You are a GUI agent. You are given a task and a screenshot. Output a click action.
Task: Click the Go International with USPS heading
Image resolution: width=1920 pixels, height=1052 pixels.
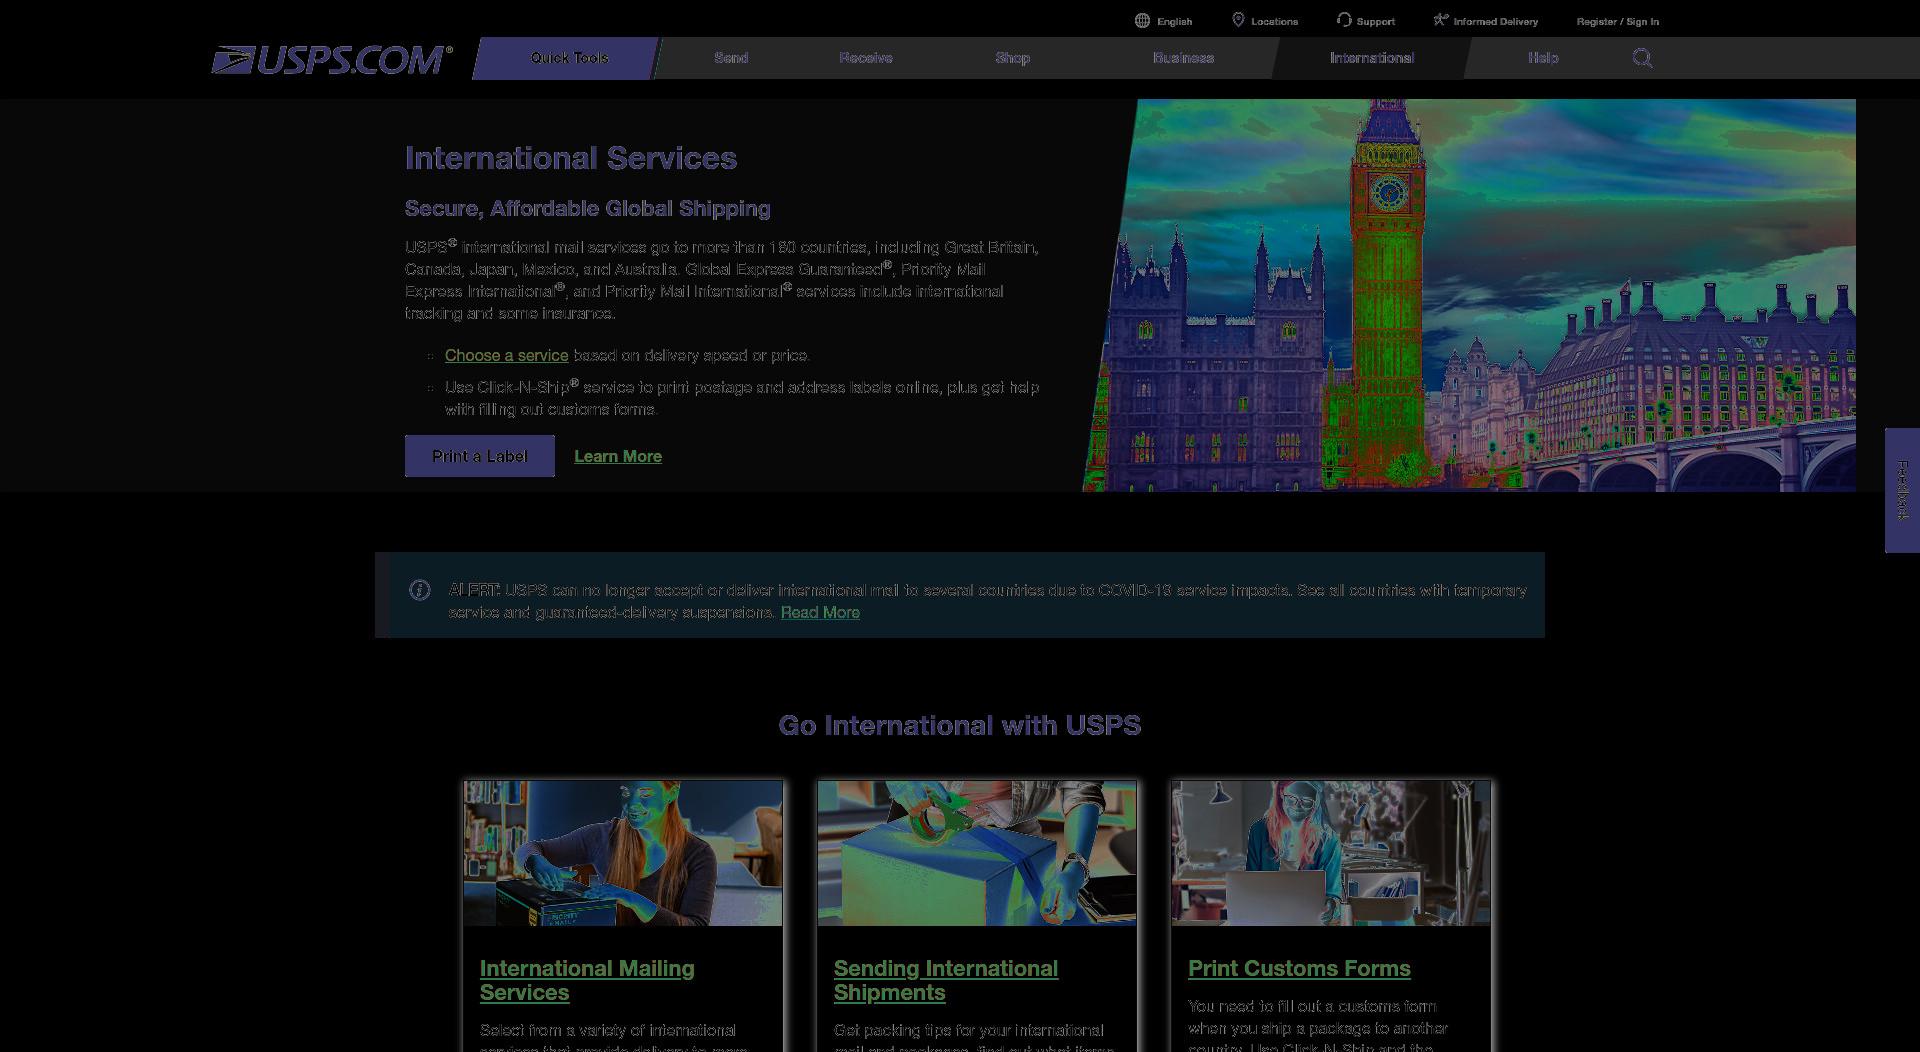(960, 725)
